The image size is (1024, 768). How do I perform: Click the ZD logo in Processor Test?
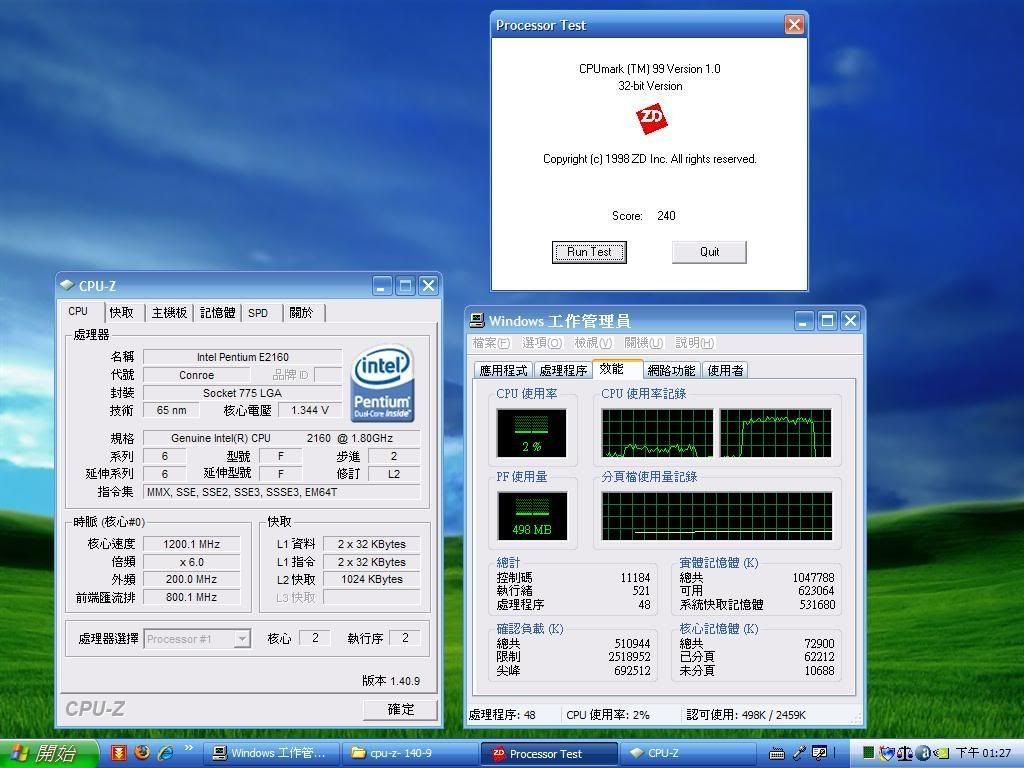click(x=651, y=120)
